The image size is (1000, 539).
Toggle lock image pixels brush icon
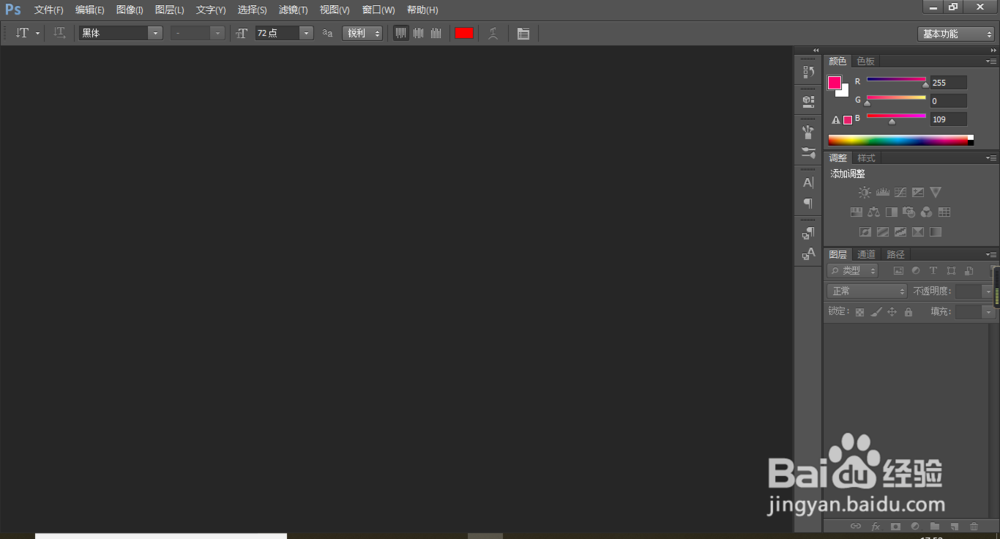[x=876, y=312]
